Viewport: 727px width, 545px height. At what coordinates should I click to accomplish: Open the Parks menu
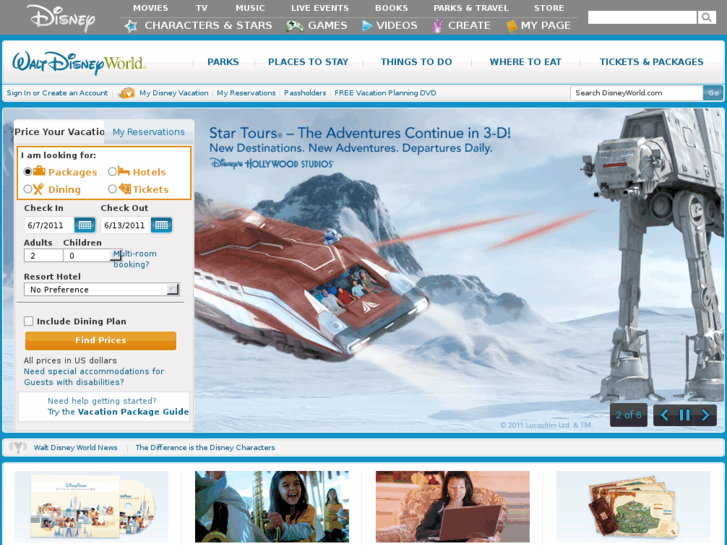coord(223,62)
